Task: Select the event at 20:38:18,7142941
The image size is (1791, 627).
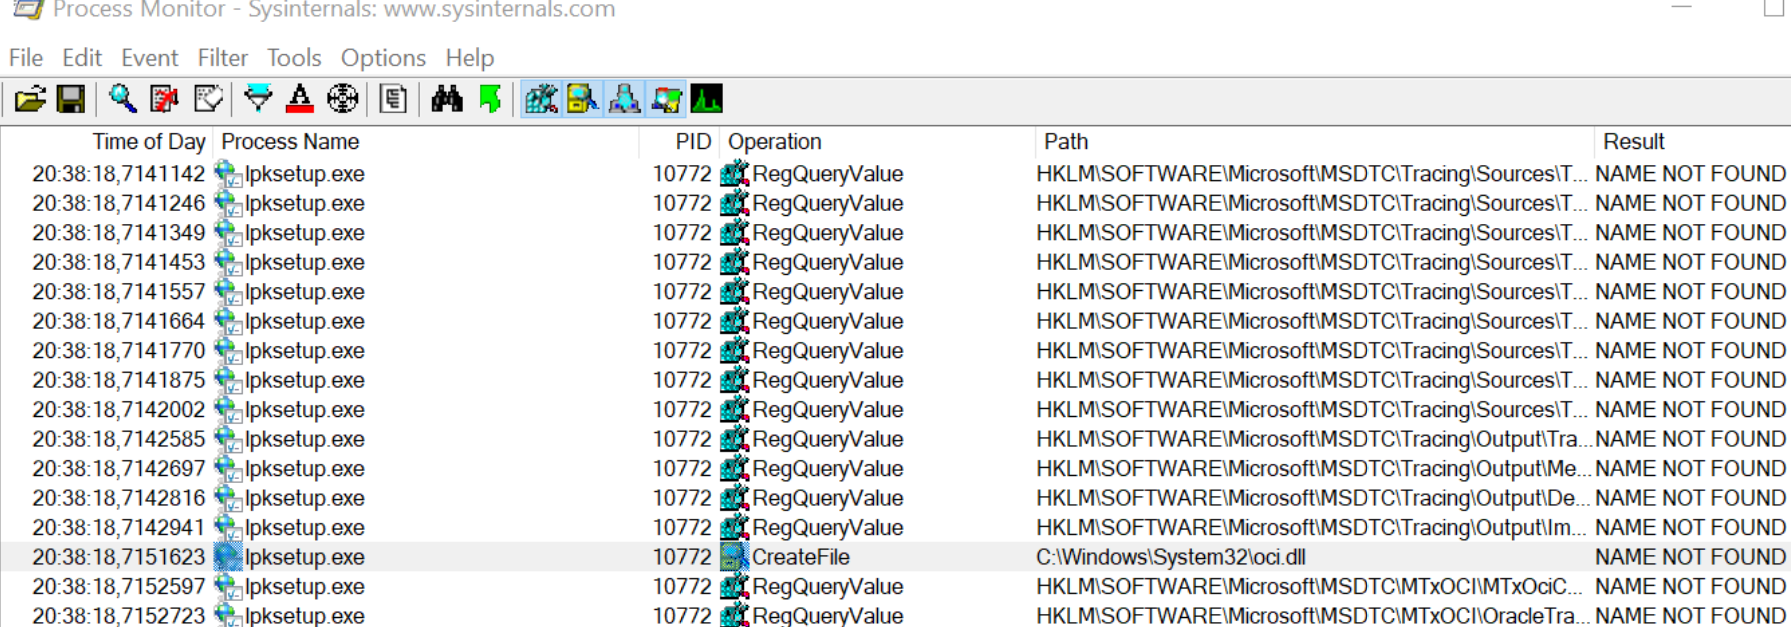Action: click(x=895, y=528)
